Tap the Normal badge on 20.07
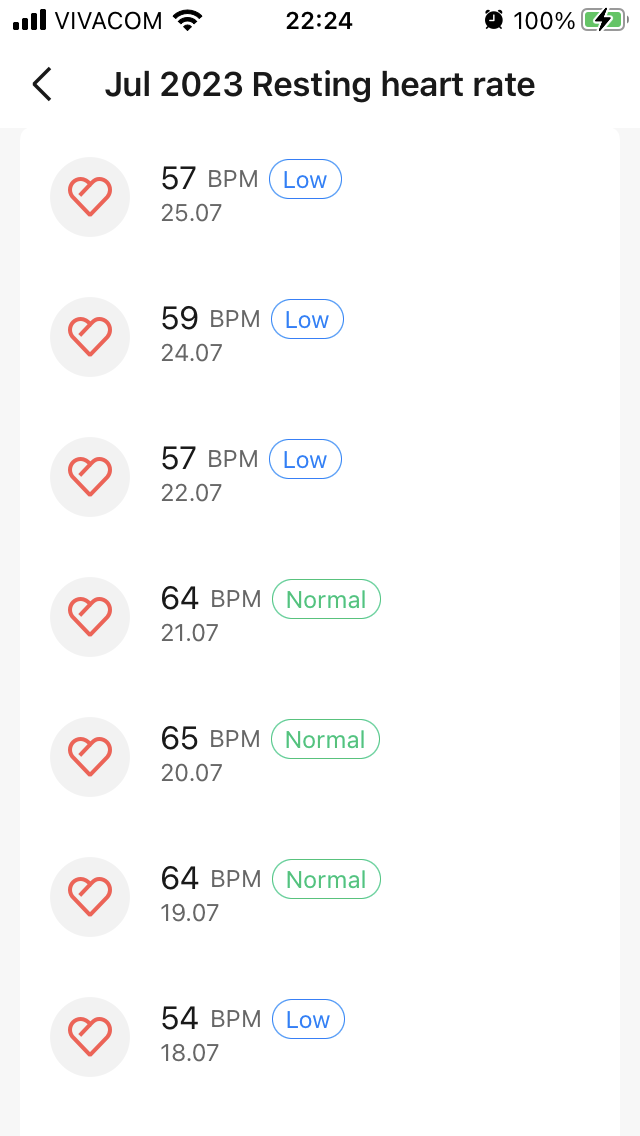The image size is (640, 1136). tap(325, 740)
